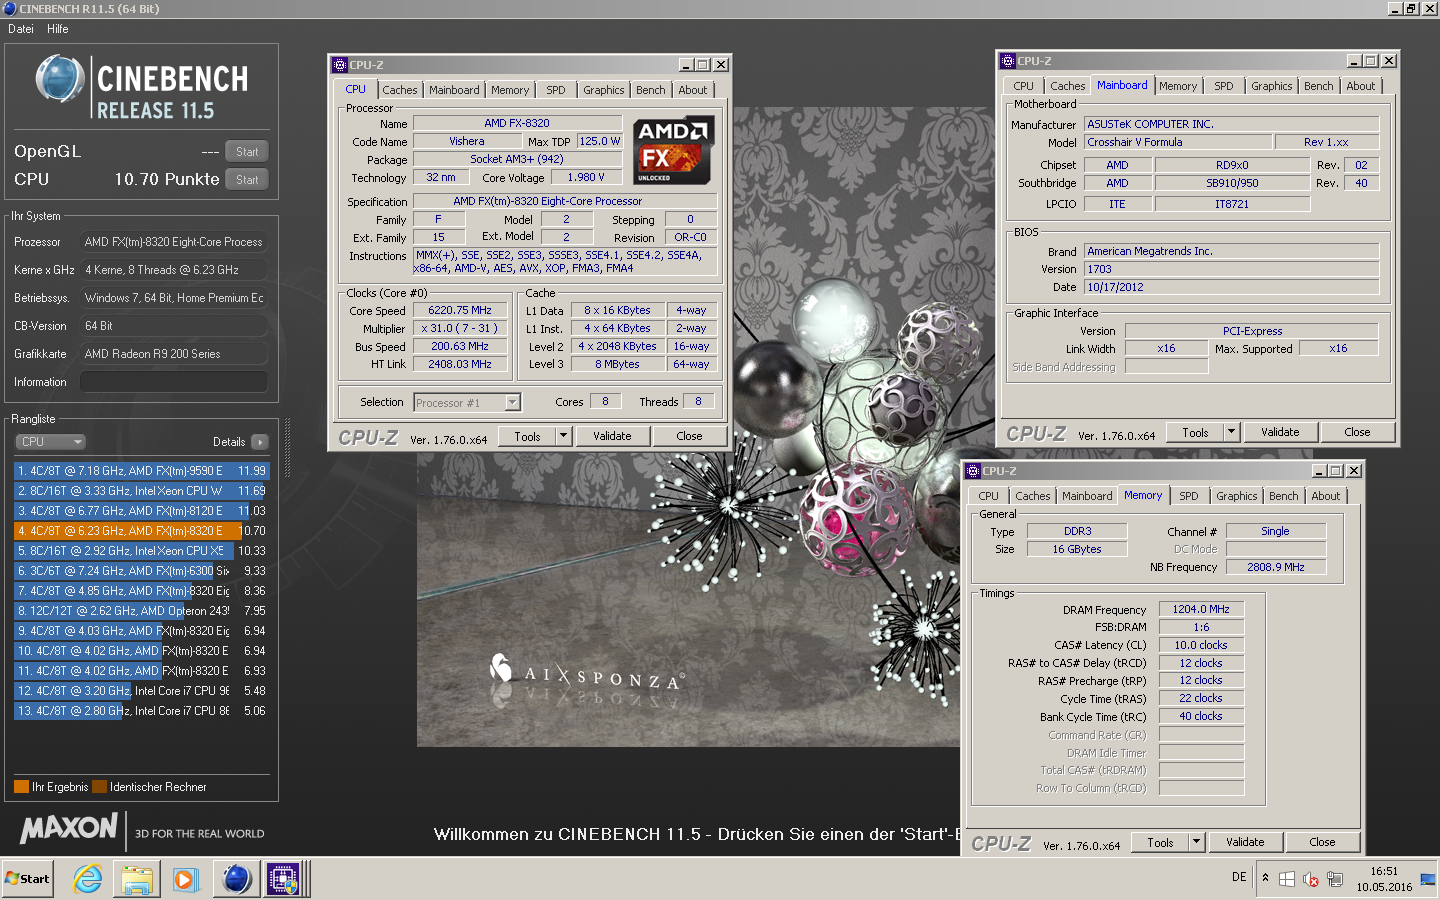Switch to Caches tab in CPU window

pyautogui.click(x=400, y=90)
